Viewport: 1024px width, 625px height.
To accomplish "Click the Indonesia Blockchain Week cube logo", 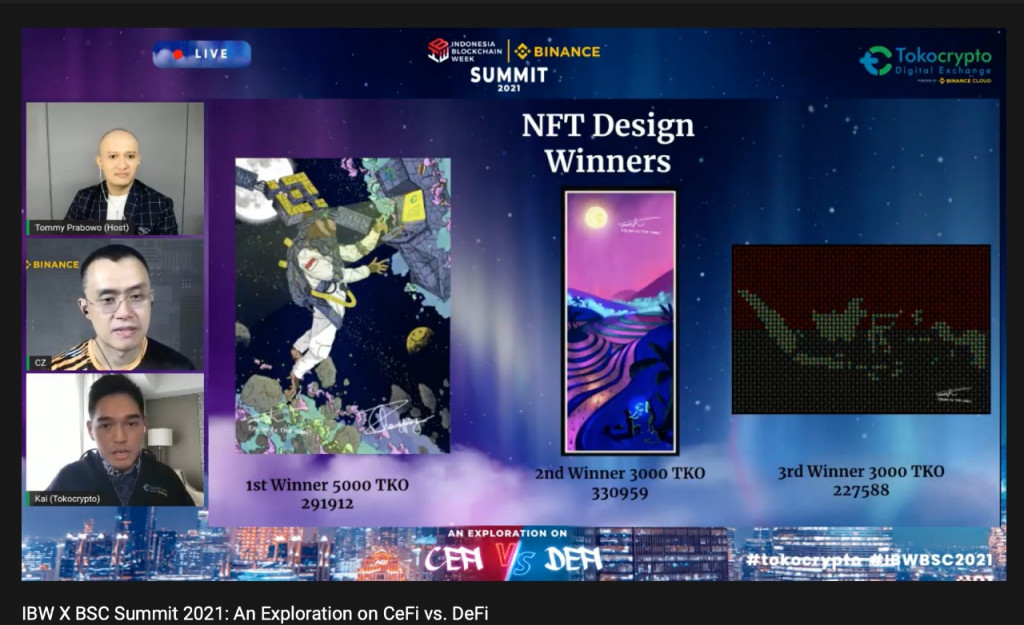I will pos(438,51).
